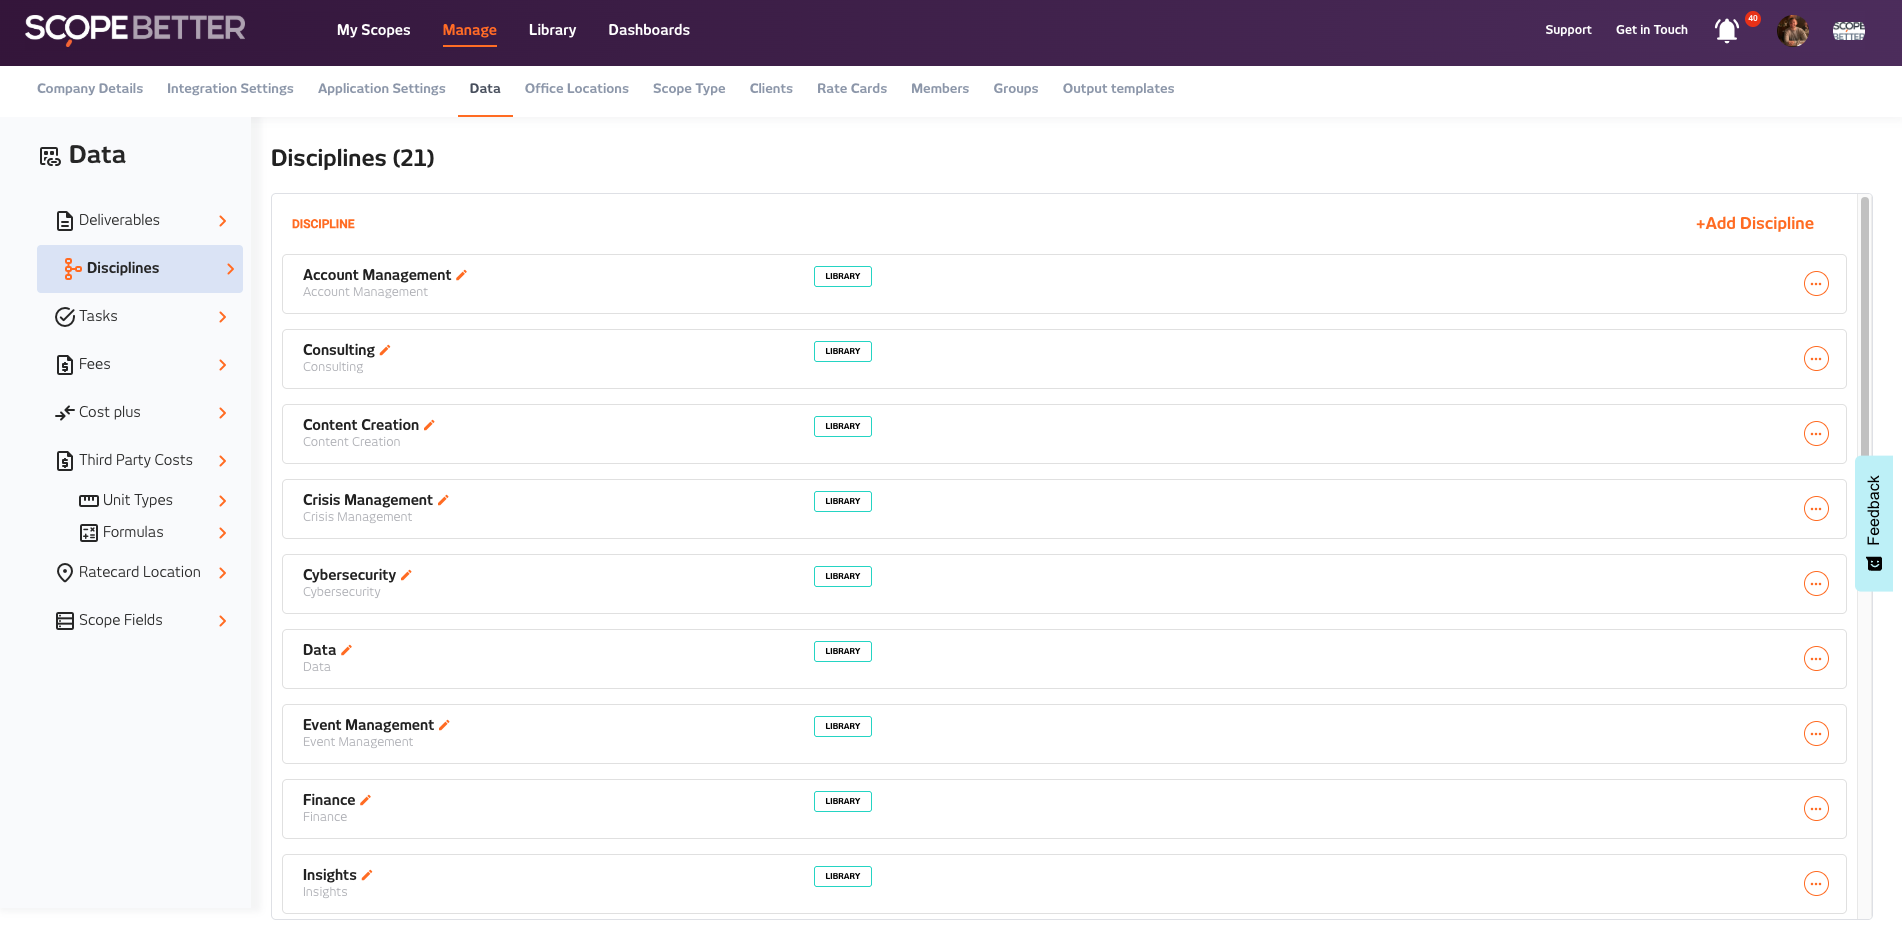Open the Feedback side panel

point(1873,522)
